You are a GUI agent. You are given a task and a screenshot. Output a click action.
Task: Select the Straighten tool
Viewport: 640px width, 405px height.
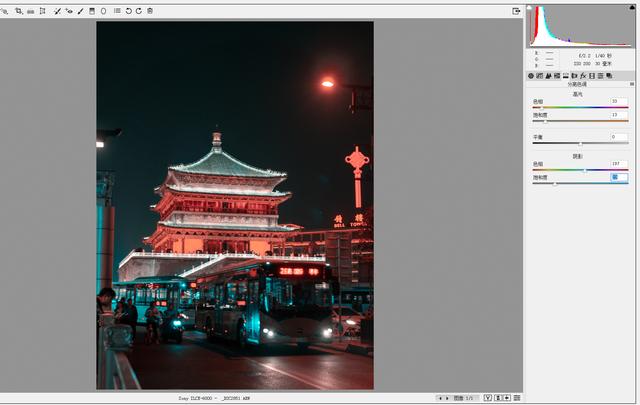tap(31, 11)
